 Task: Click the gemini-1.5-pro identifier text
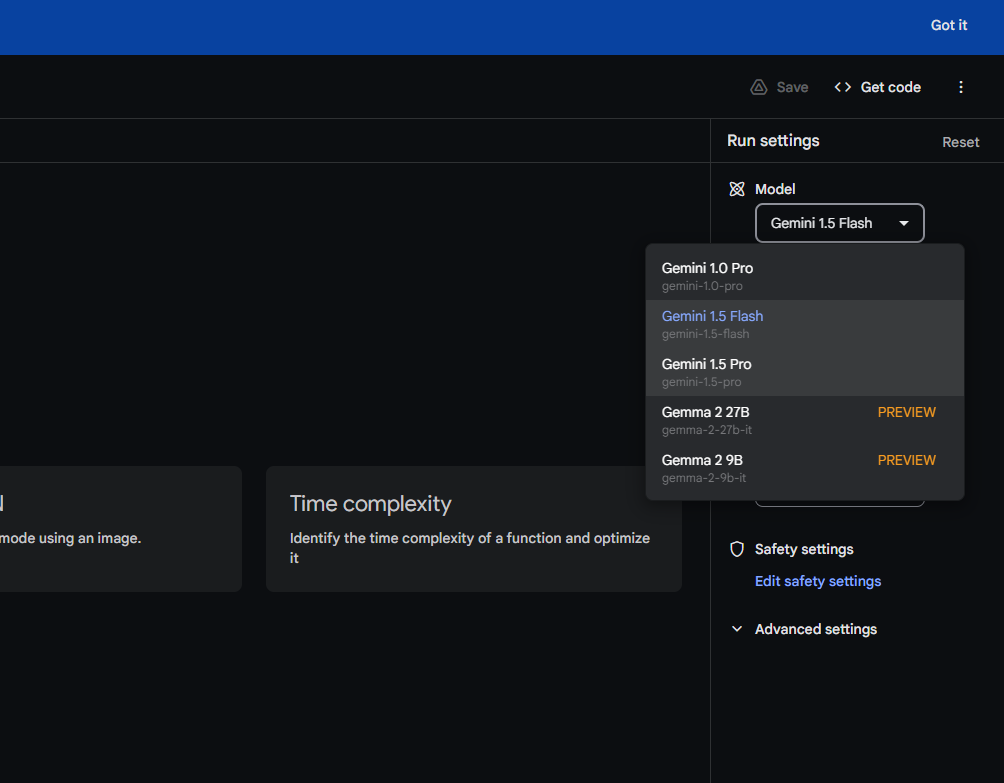(x=701, y=382)
